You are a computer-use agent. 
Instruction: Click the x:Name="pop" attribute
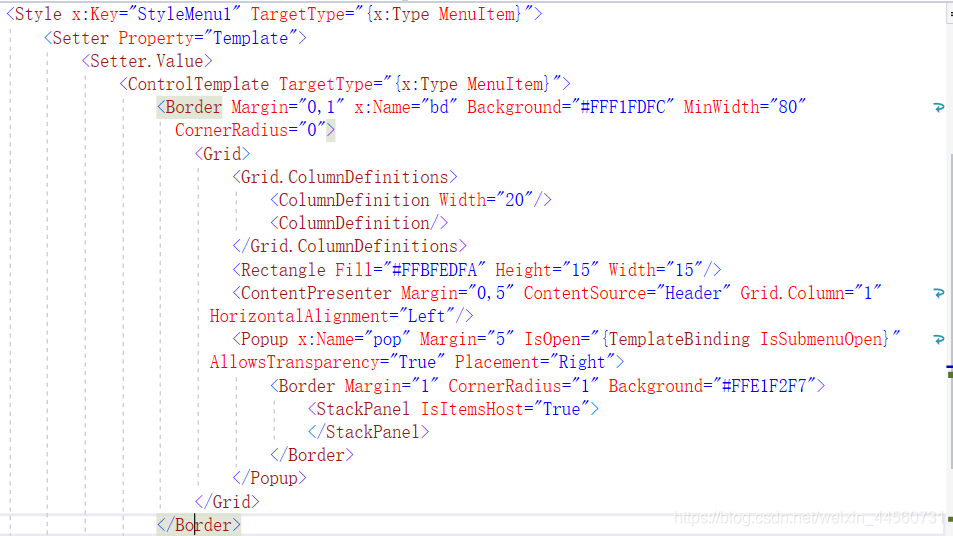(x=354, y=340)
